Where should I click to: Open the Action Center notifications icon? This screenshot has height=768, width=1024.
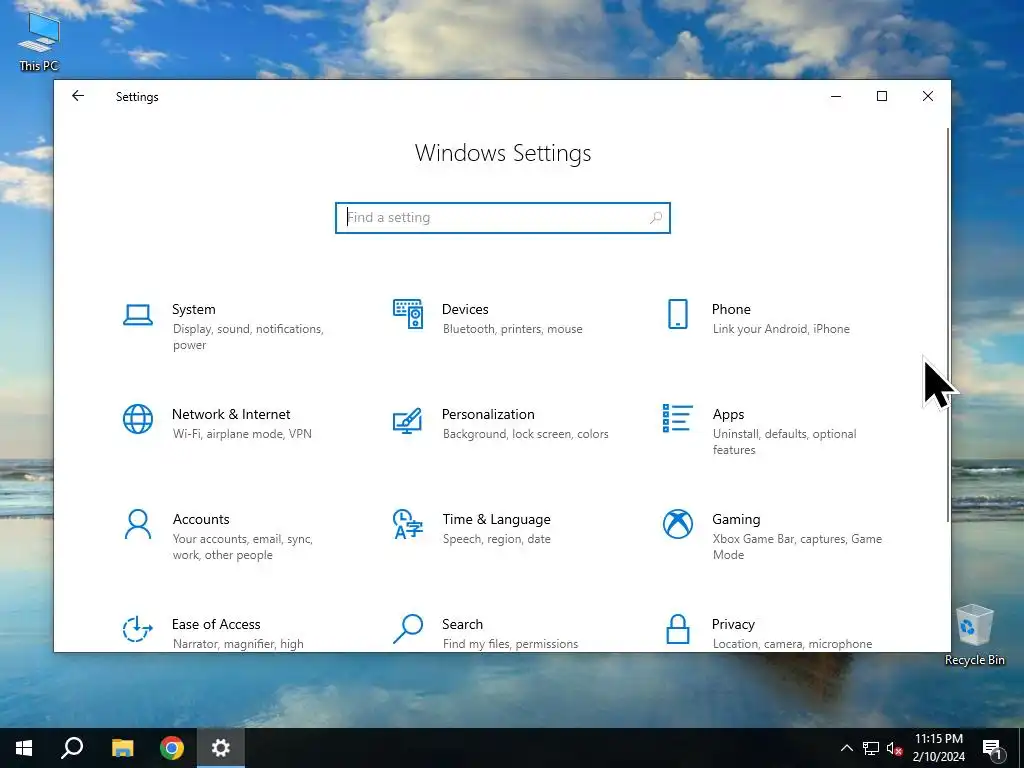992,750
